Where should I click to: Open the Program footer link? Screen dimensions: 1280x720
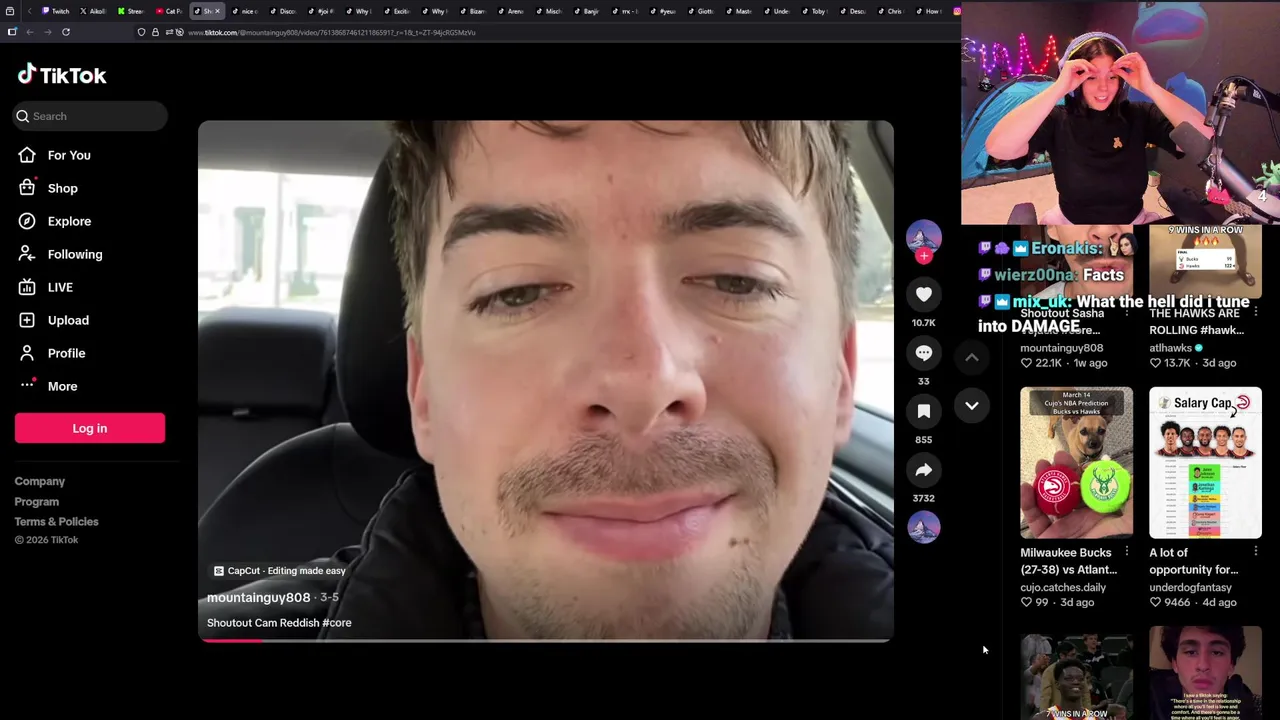pos(37,501)
